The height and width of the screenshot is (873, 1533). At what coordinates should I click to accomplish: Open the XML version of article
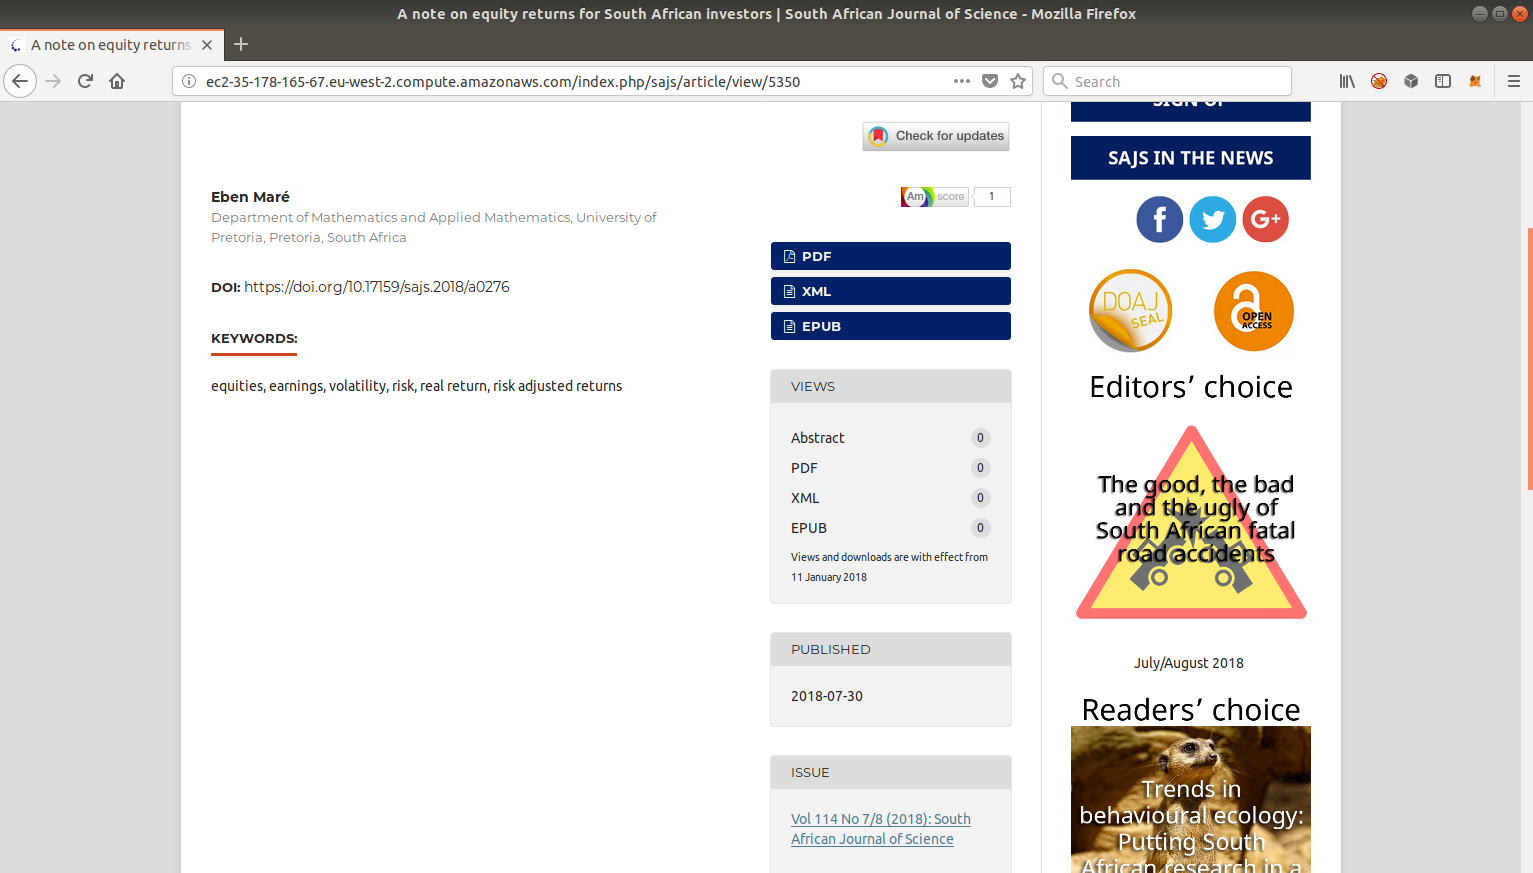tap(890, 291)
